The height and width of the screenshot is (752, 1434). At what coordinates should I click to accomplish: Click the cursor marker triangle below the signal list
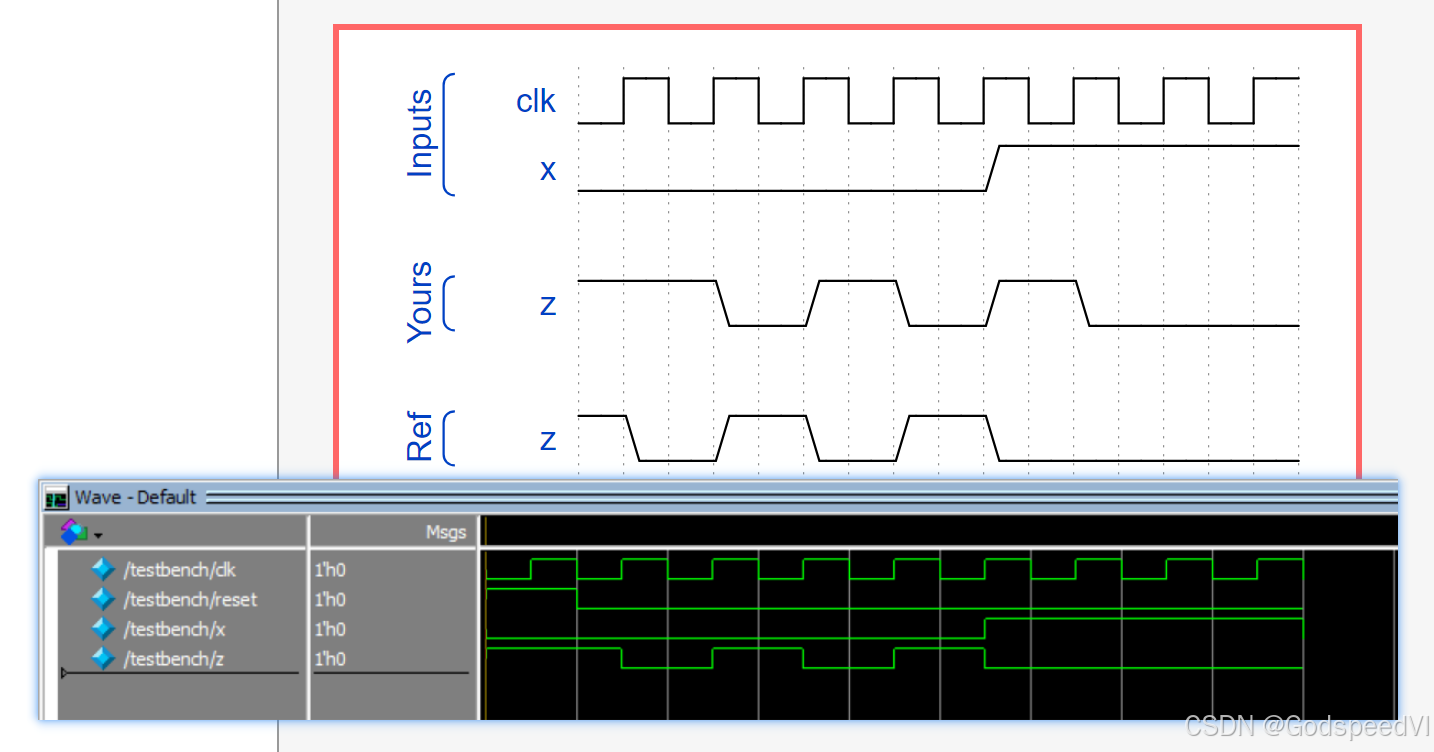pos(63,673)
